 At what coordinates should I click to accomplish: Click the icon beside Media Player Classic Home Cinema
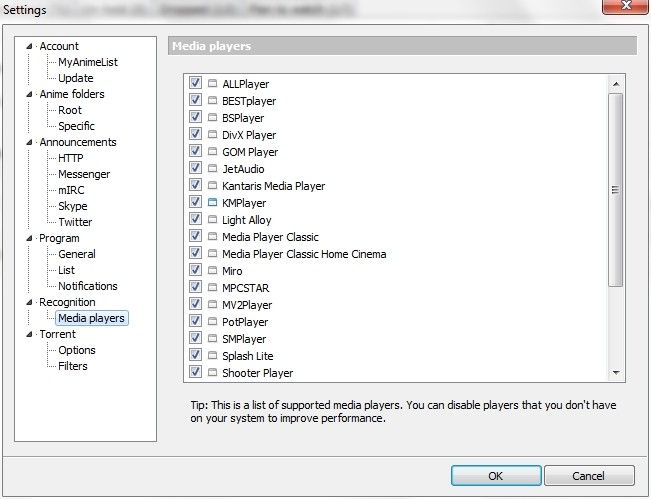pos(212,254)
